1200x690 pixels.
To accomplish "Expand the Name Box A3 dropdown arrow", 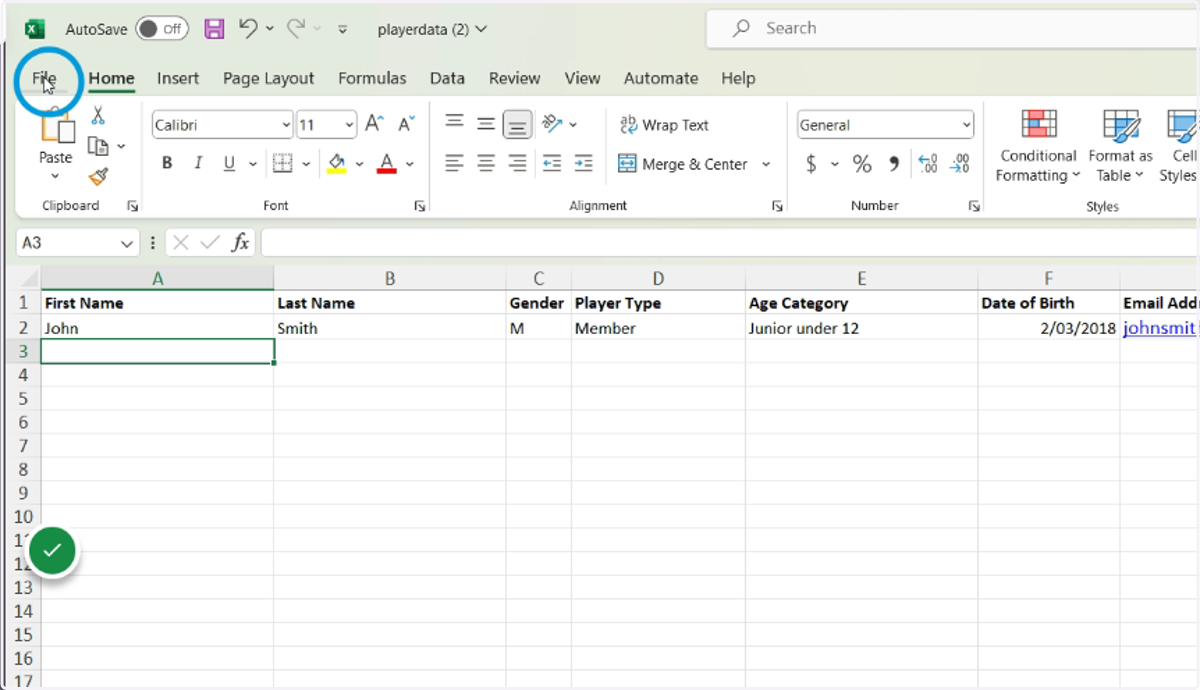I will [127, 243].
